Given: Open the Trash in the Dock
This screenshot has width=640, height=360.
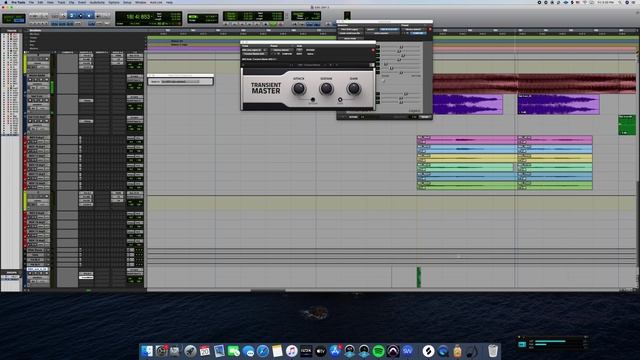Looking at the screenshot, I should 493,351.
